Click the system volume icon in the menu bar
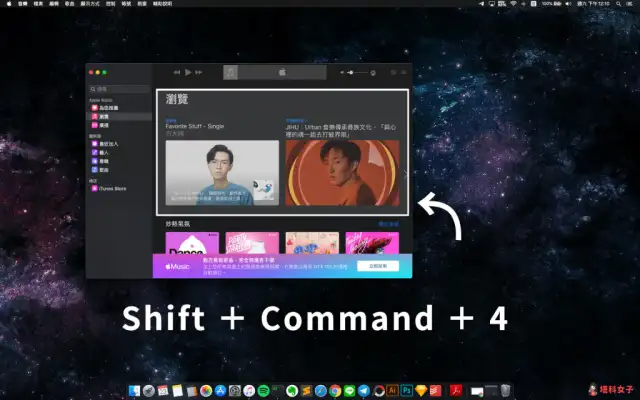Viewport: 640px width, 400px height. 569,4
